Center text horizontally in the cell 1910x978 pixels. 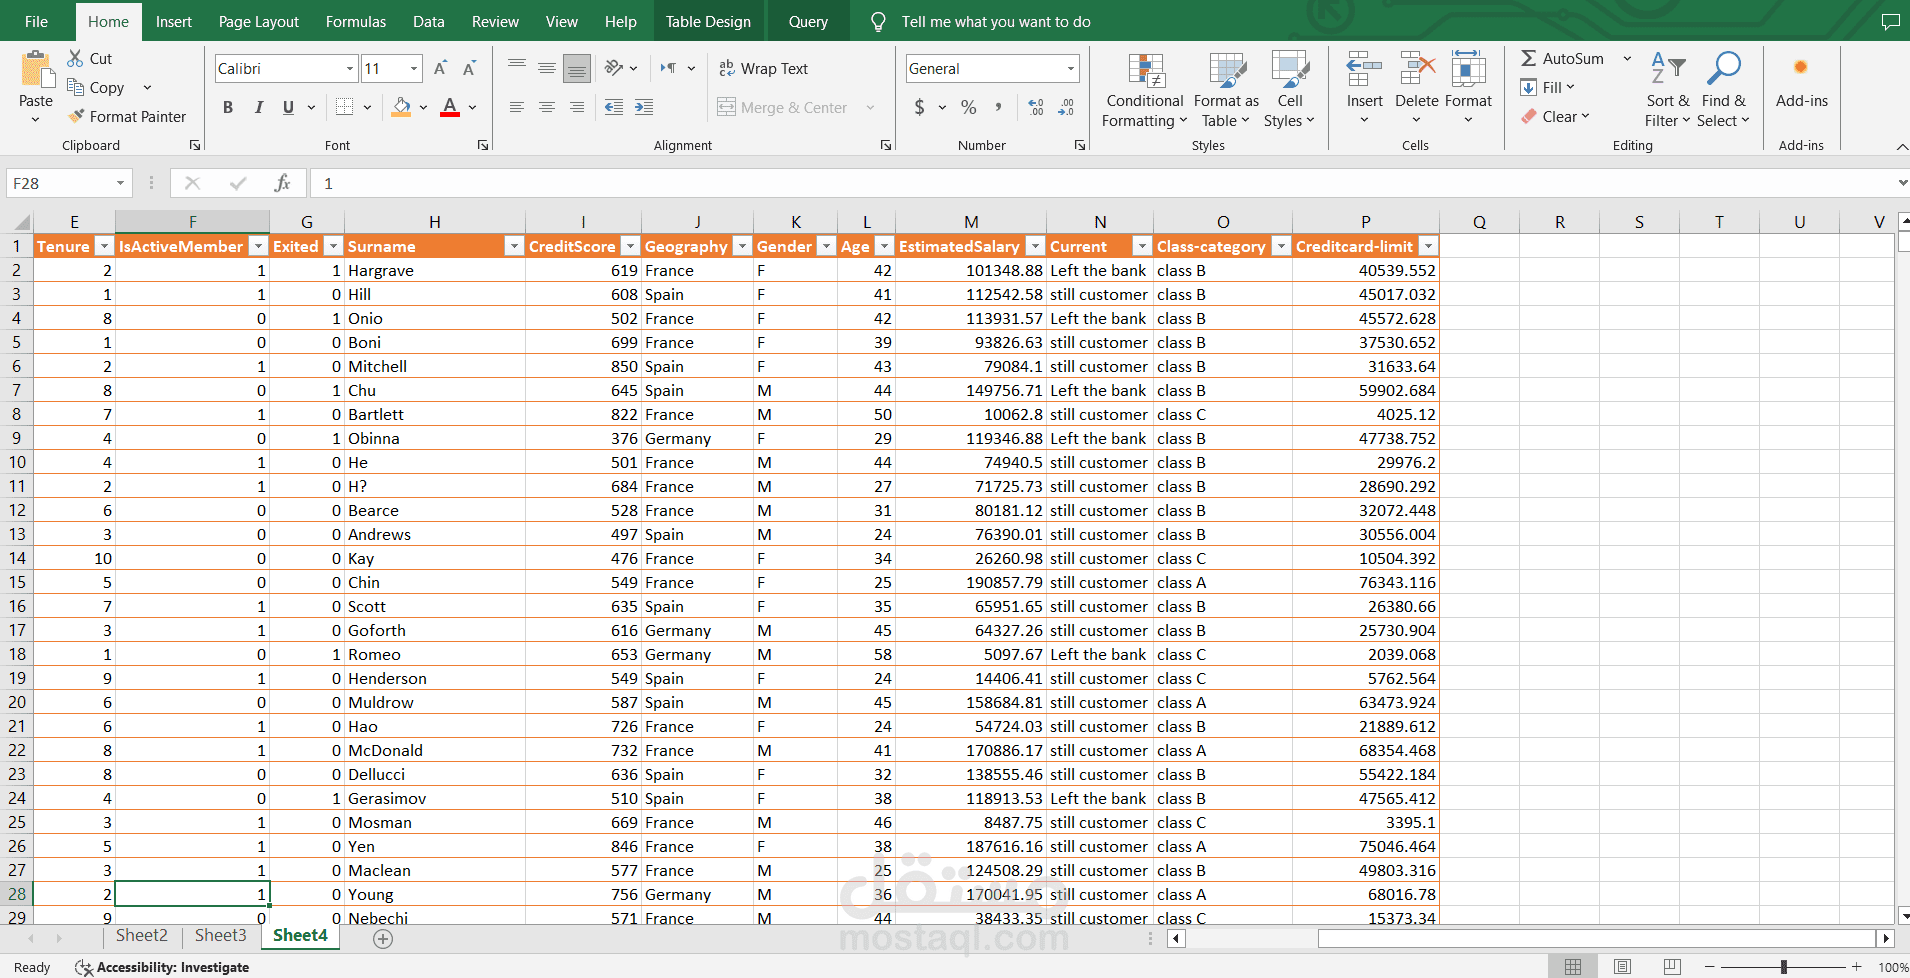click(x=547, y=107)
